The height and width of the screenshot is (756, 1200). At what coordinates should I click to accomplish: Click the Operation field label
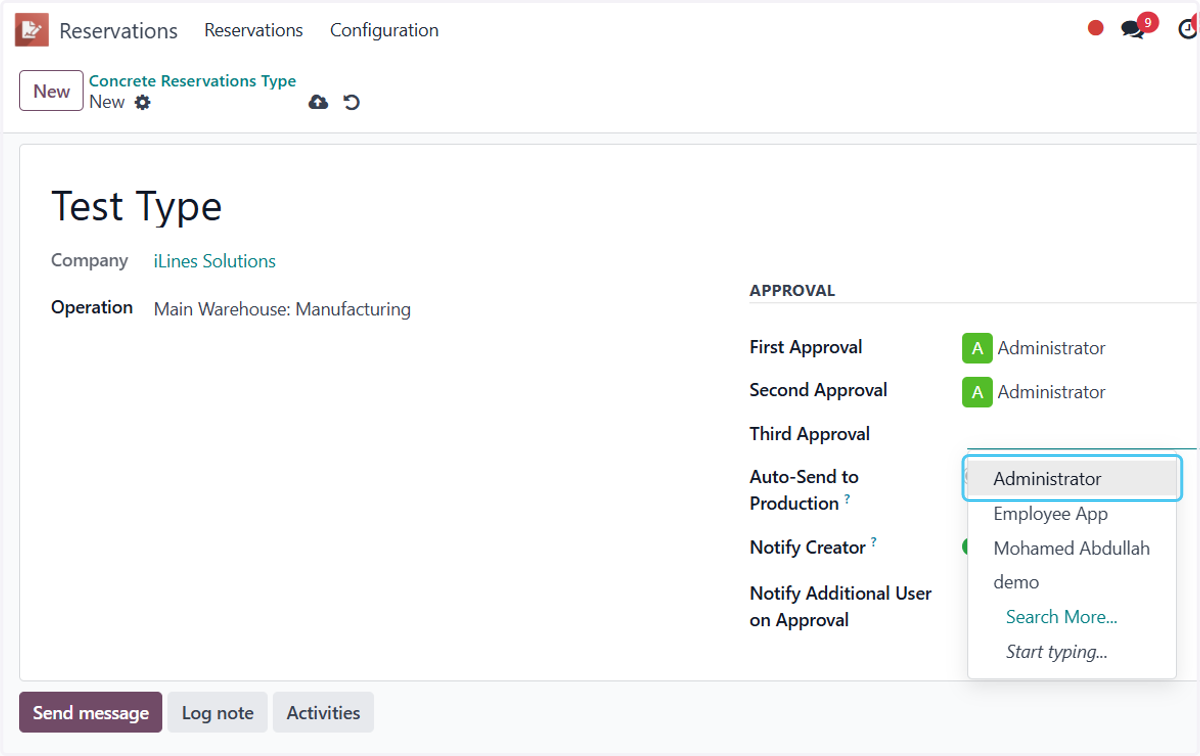(x=92, y=308)
